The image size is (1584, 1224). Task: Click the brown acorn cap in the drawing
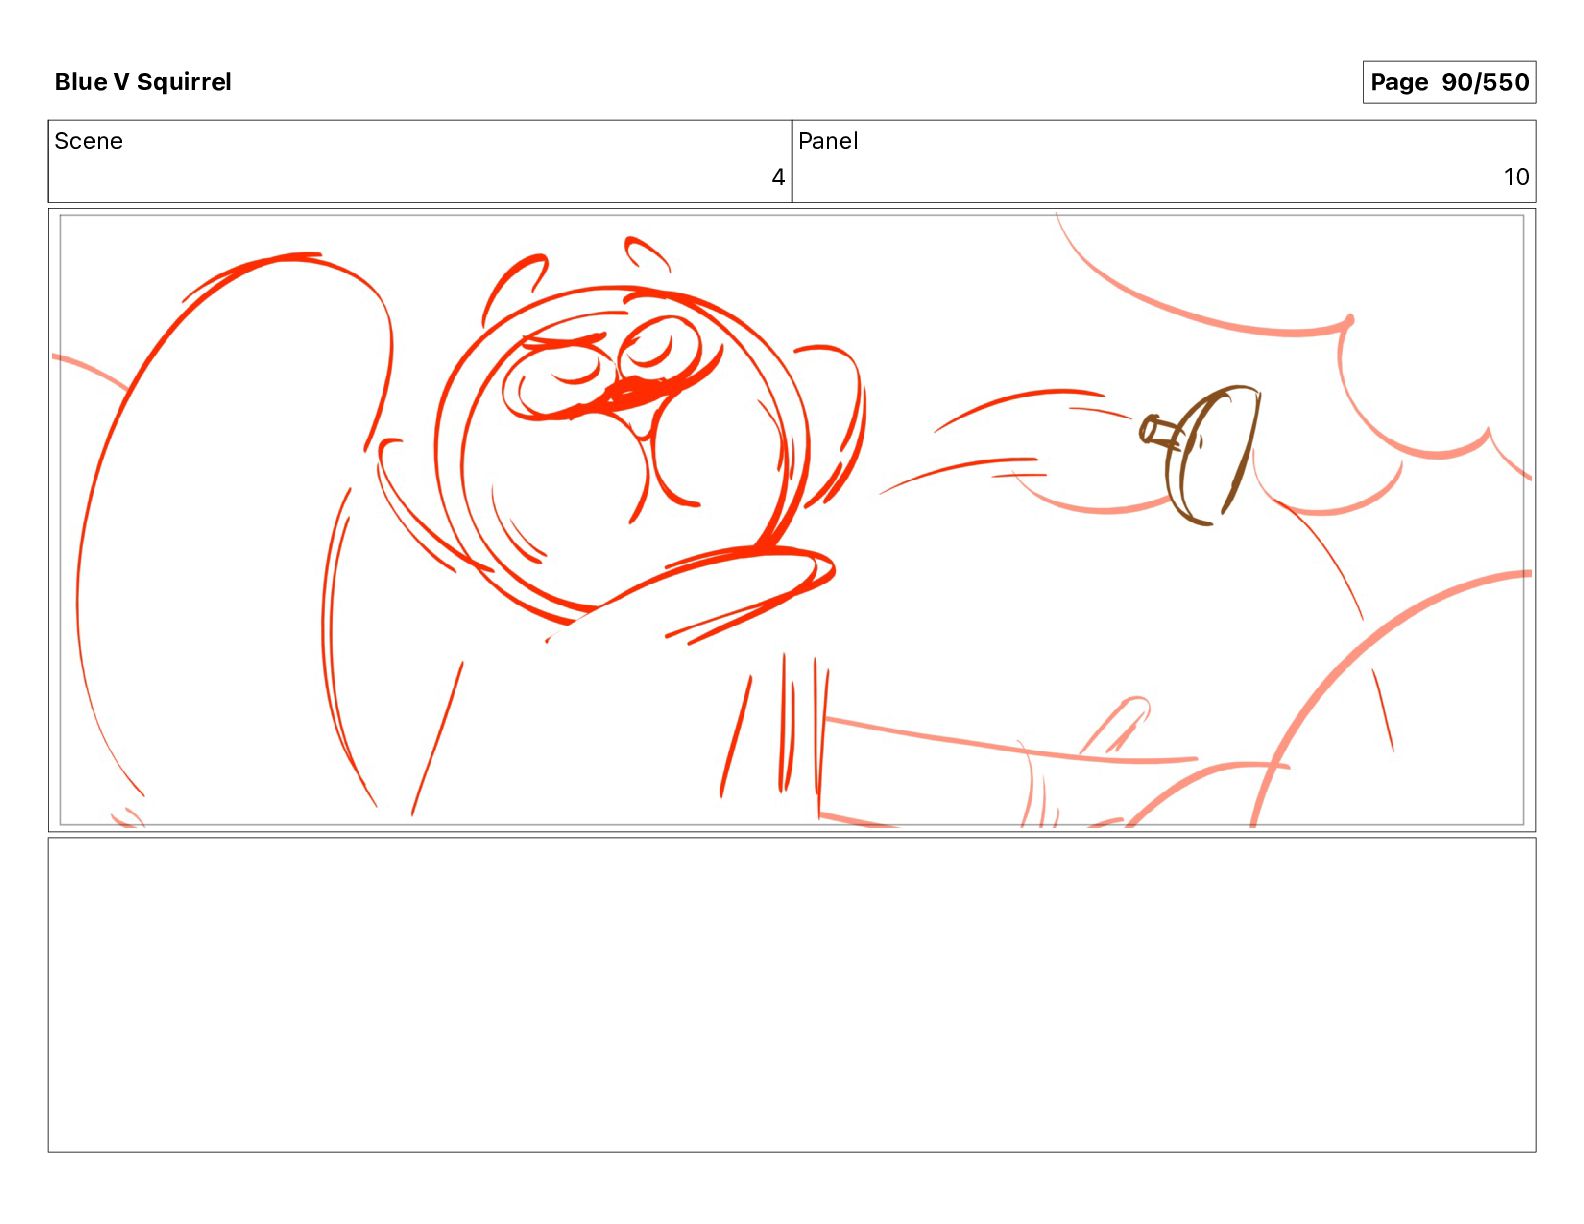click(1200, 455)
